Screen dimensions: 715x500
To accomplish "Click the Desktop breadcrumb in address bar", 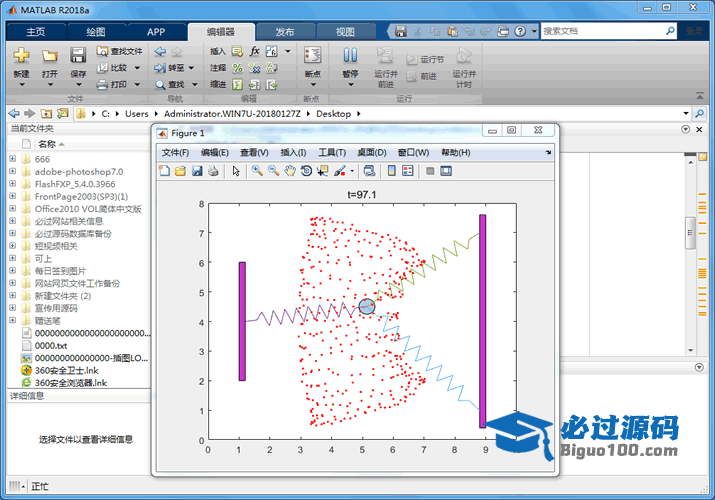I will [333, 113].
